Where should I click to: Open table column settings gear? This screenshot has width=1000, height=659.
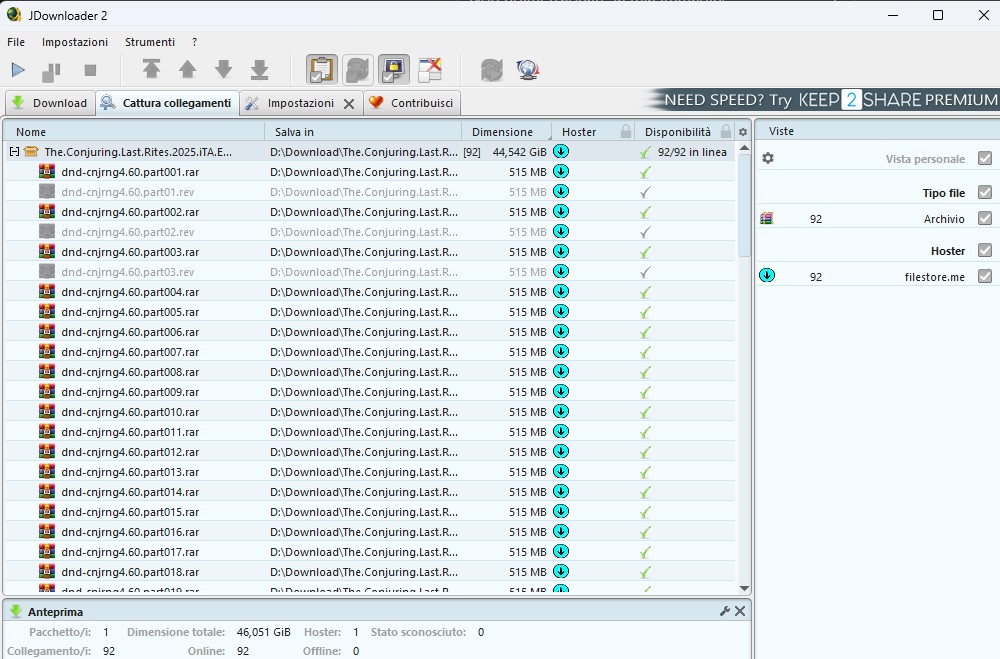coord(743,132)
